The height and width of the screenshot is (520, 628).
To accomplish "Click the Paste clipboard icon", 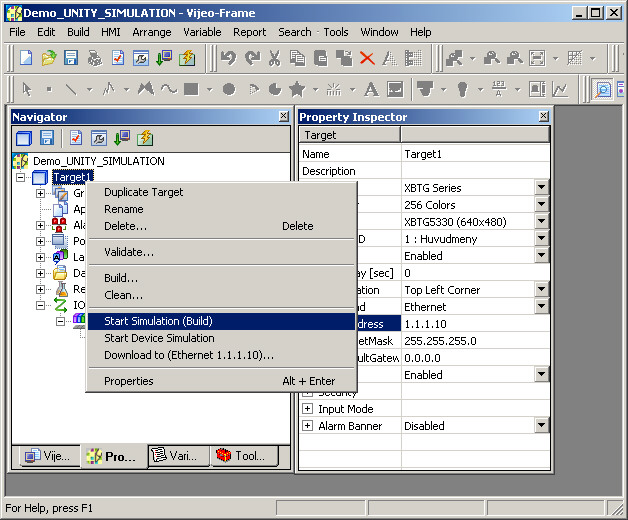I will [x=320, y=58].
